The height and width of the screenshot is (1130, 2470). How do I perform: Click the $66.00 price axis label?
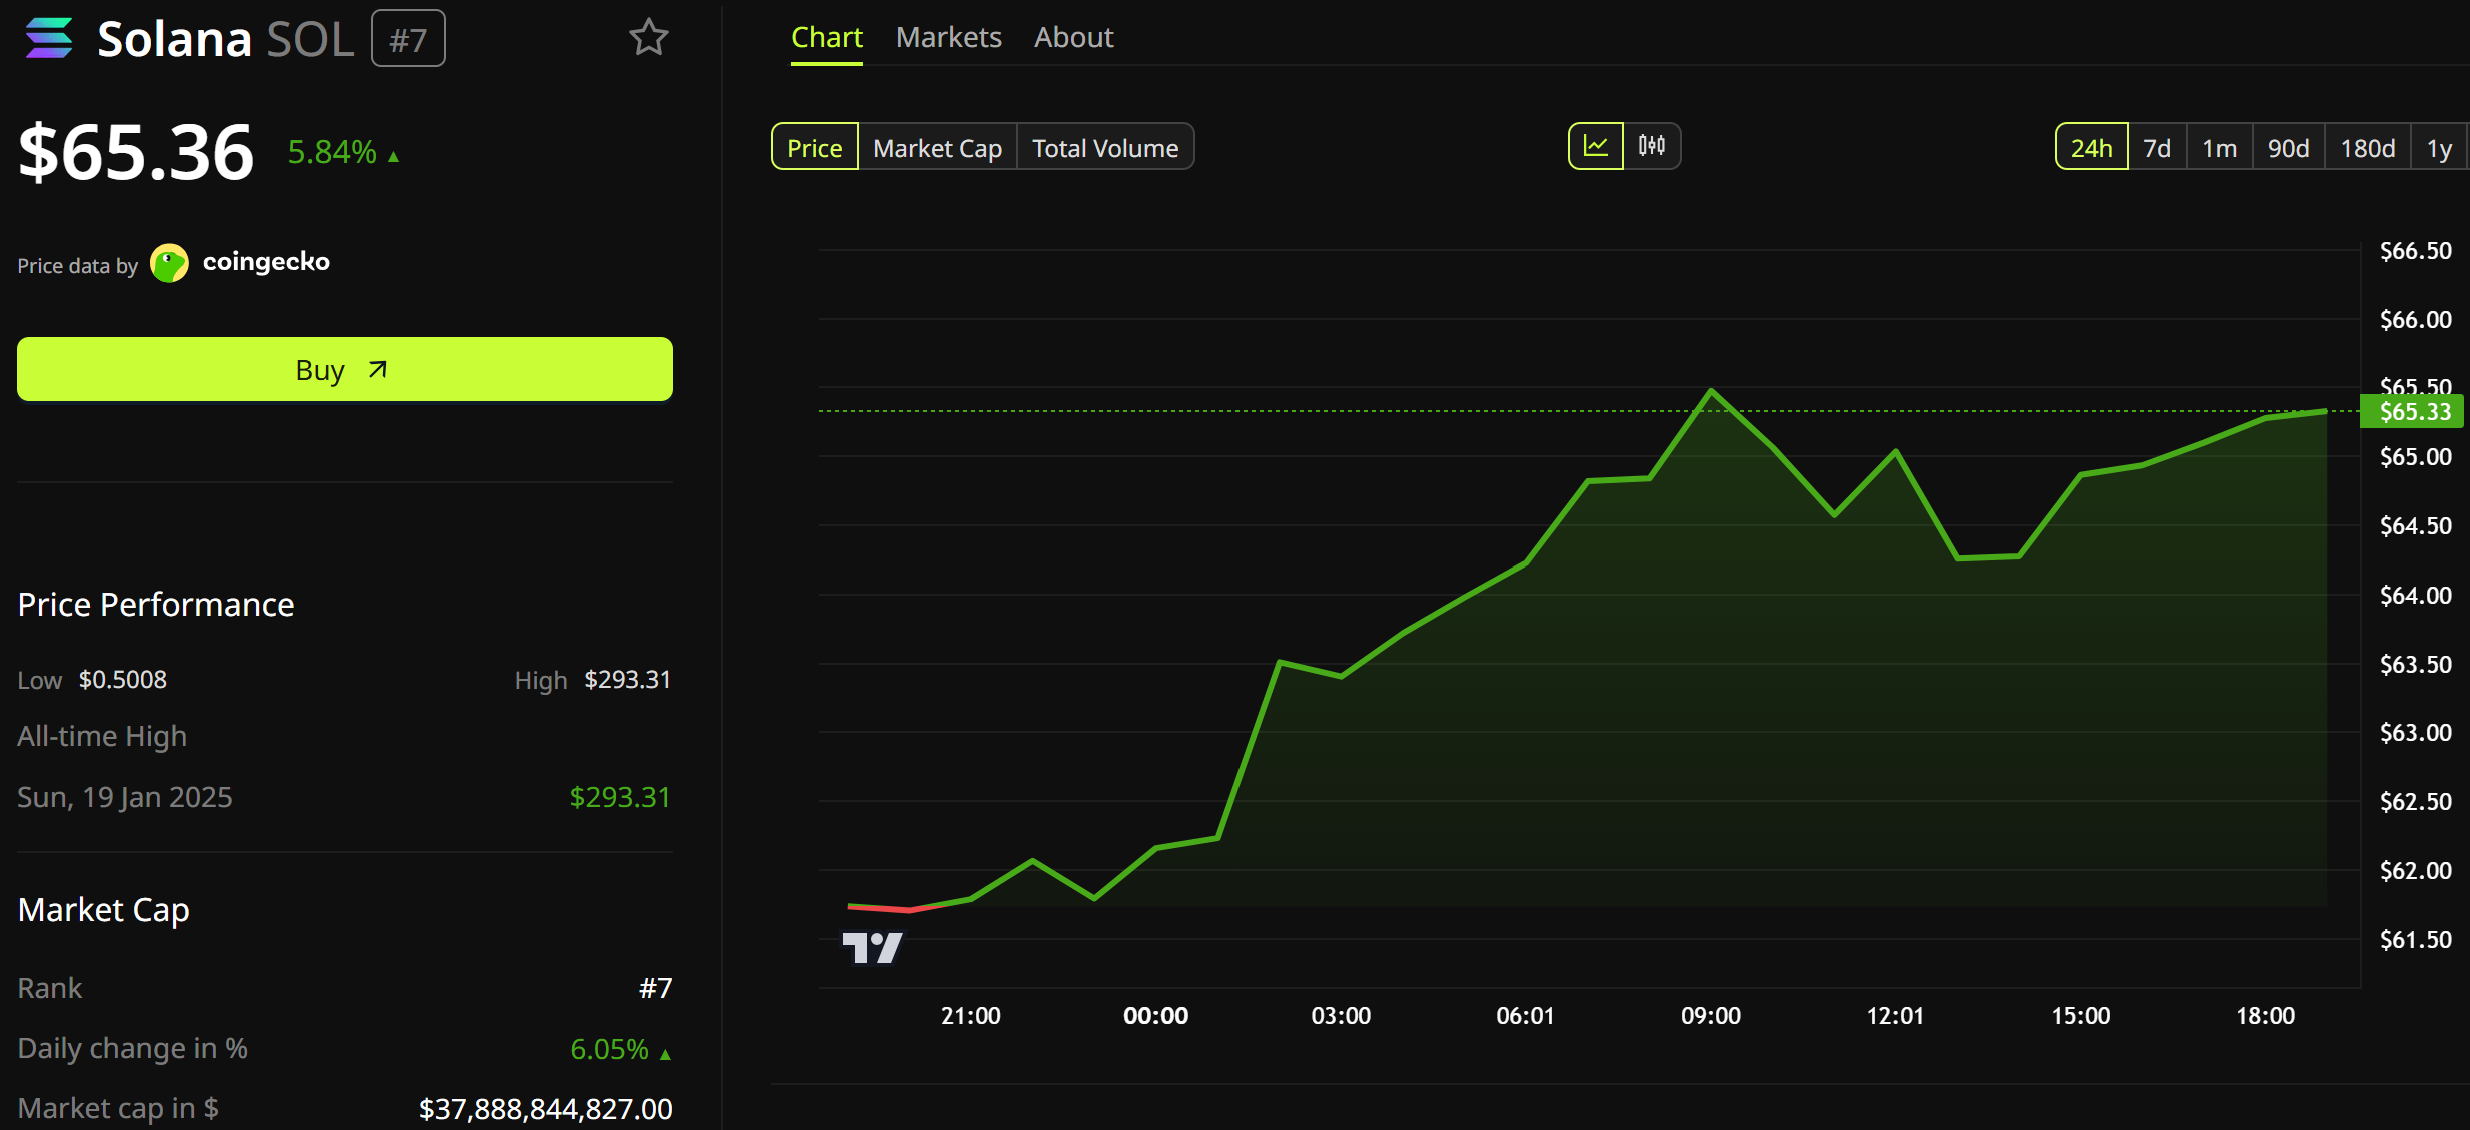2416,320
